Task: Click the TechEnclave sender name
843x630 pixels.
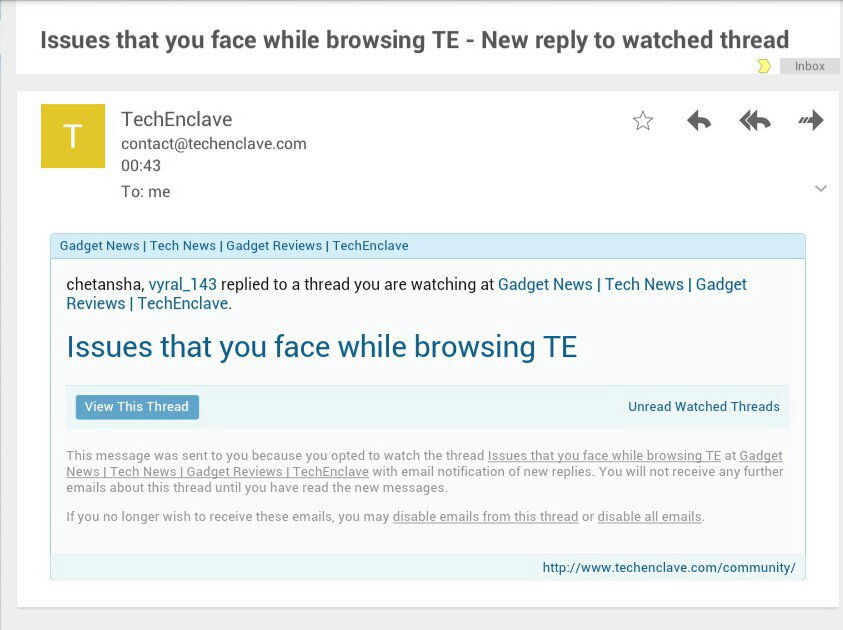Action: click(x=176, y=119)
